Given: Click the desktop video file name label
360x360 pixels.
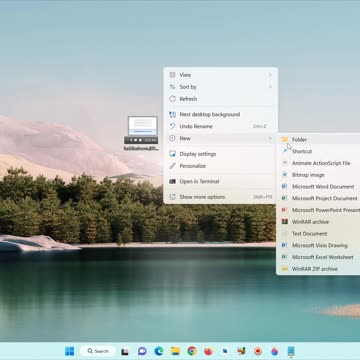Looking at the screenshot, I should pos(141,148).
